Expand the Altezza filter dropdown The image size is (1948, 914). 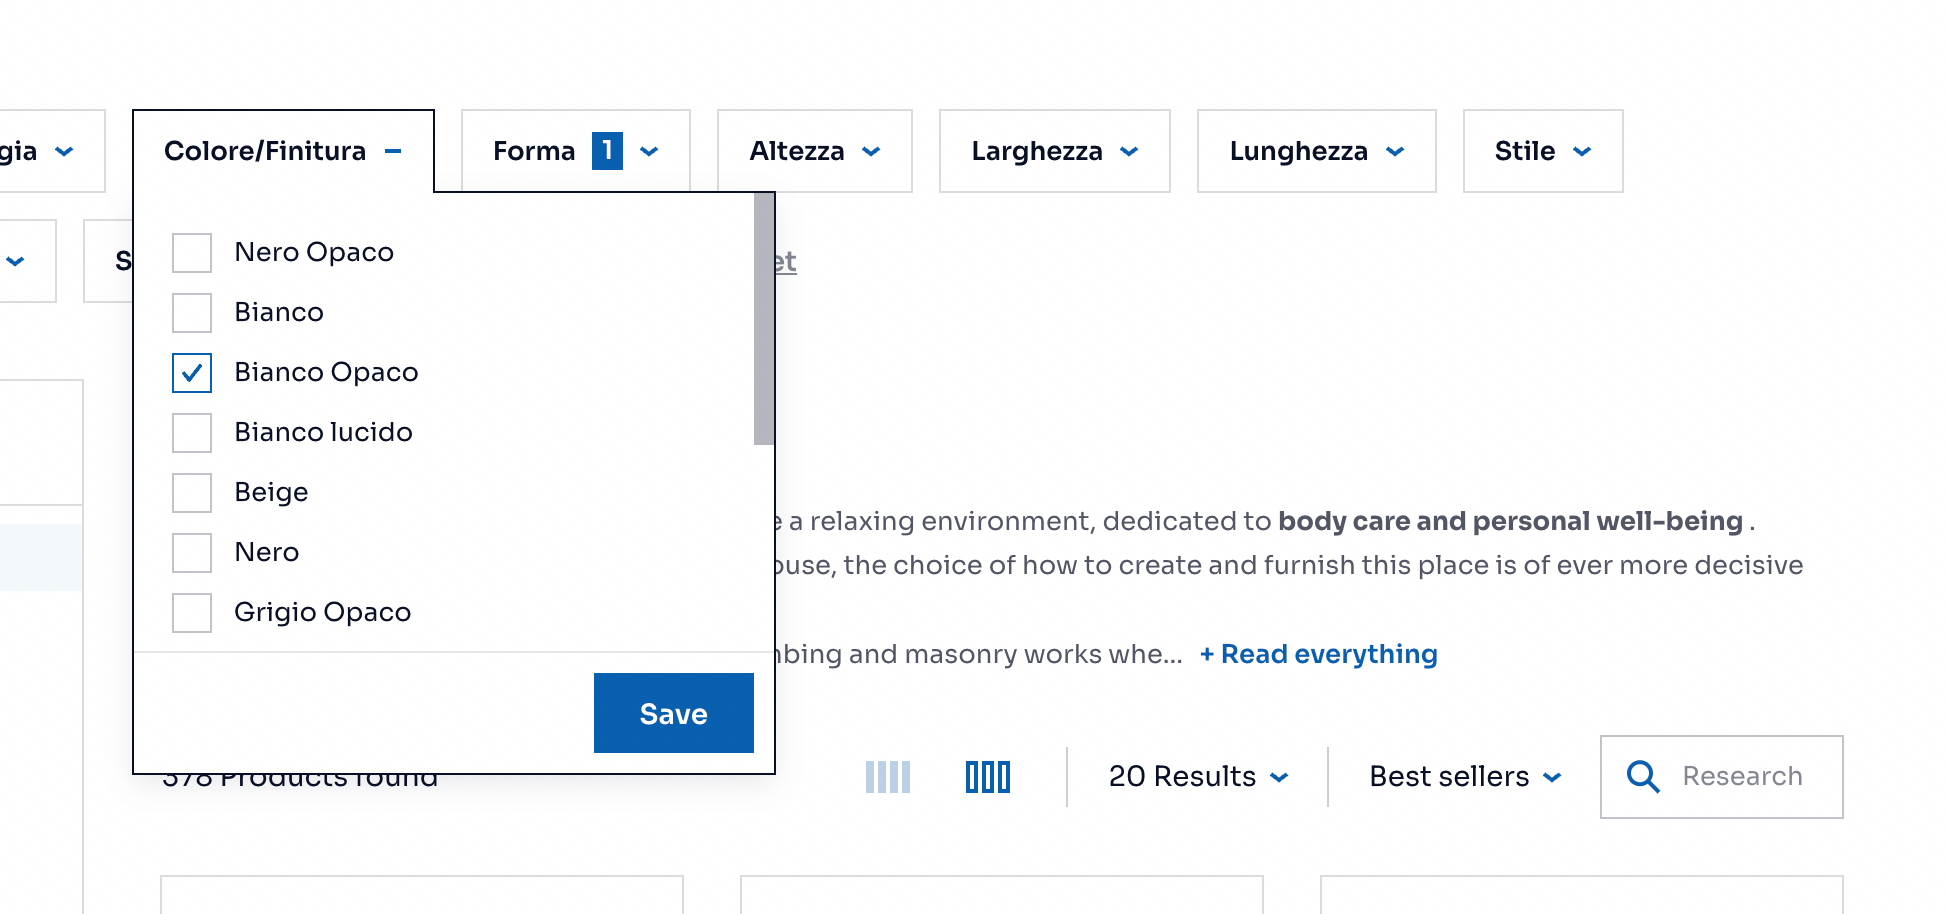[814, 151]
